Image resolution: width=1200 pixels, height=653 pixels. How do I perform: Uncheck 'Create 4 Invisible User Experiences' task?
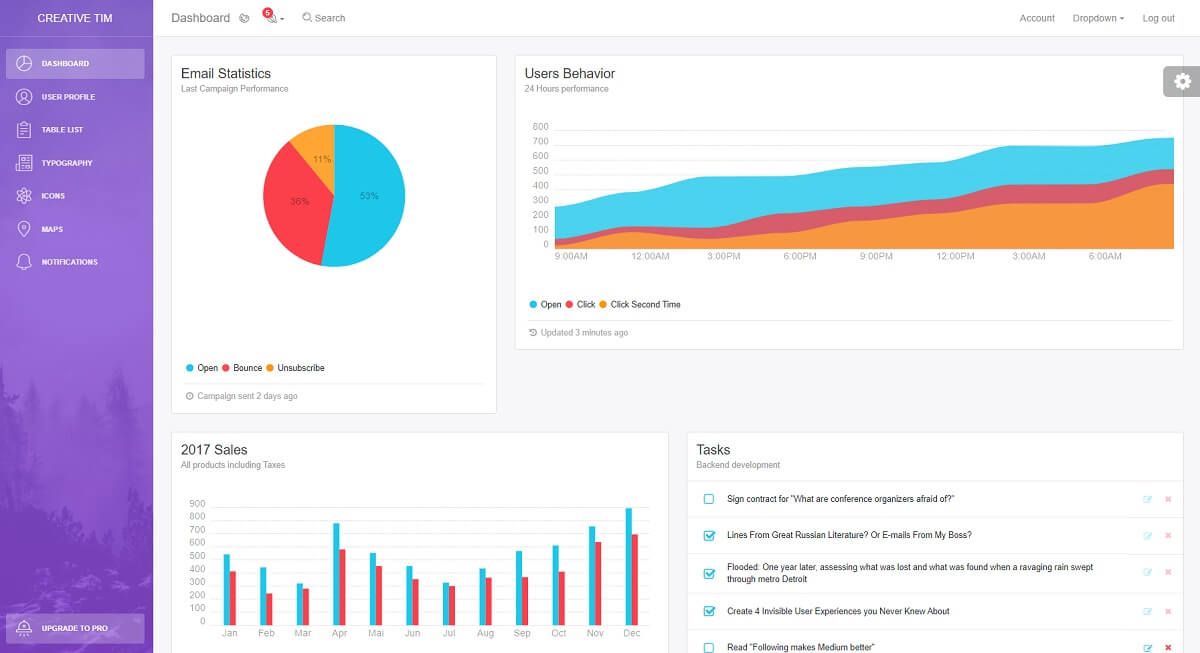pos(708,609)
